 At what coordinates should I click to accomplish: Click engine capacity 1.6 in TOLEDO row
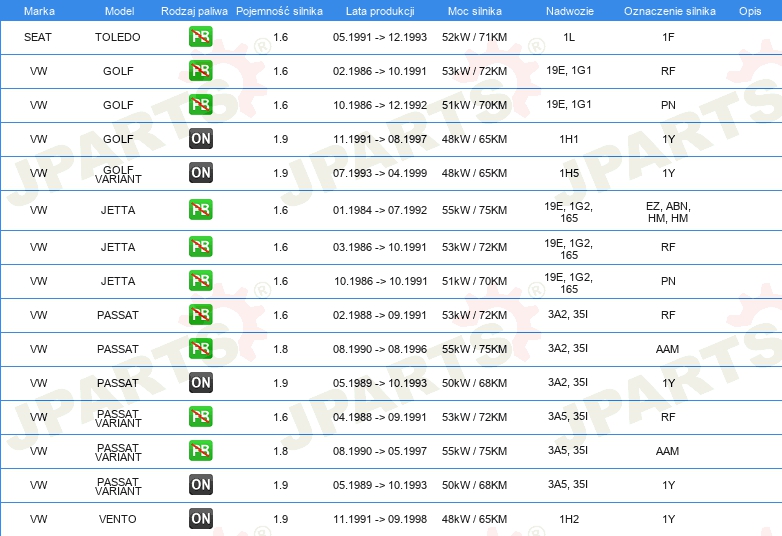pos(281,37)
